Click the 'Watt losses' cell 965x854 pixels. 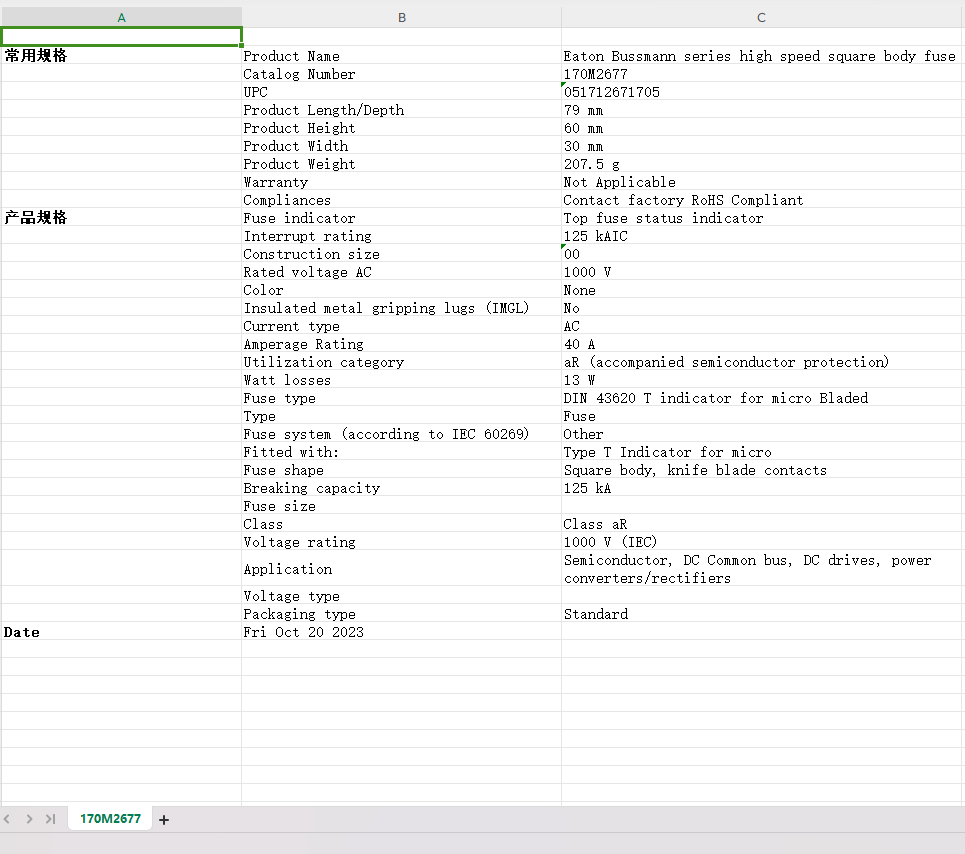401,380
